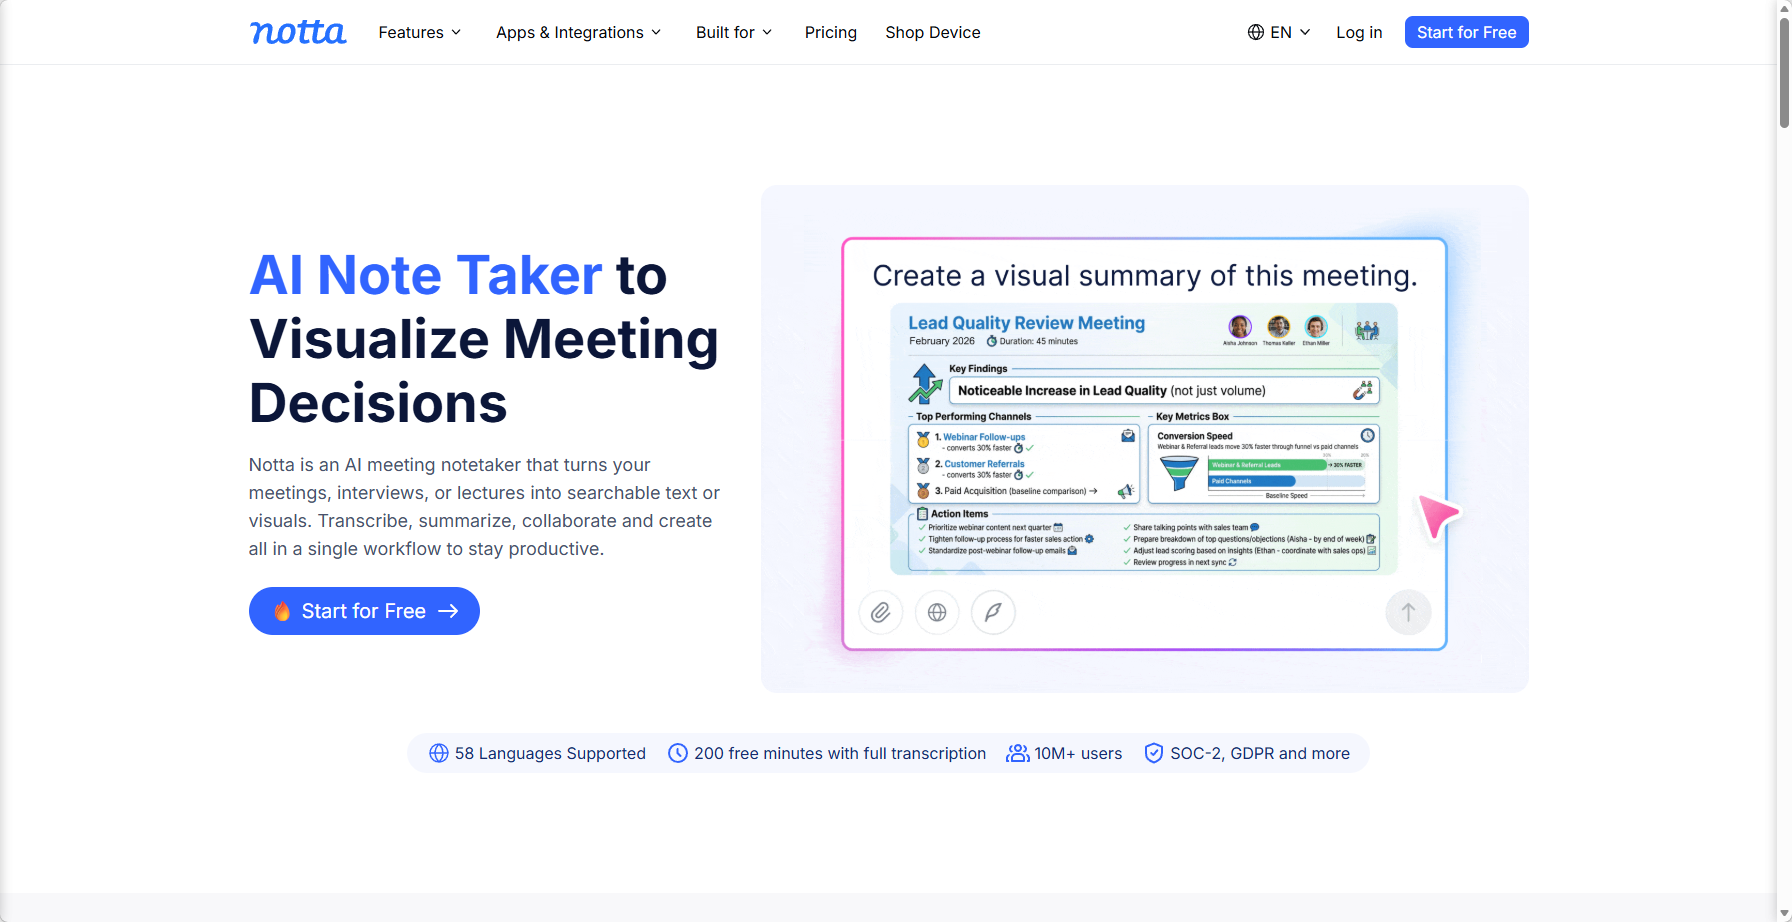Viewport: 1792px width, 922px height.
Task: Click the arrow icon on hero Start for Free
Action: tap(448, 611)
